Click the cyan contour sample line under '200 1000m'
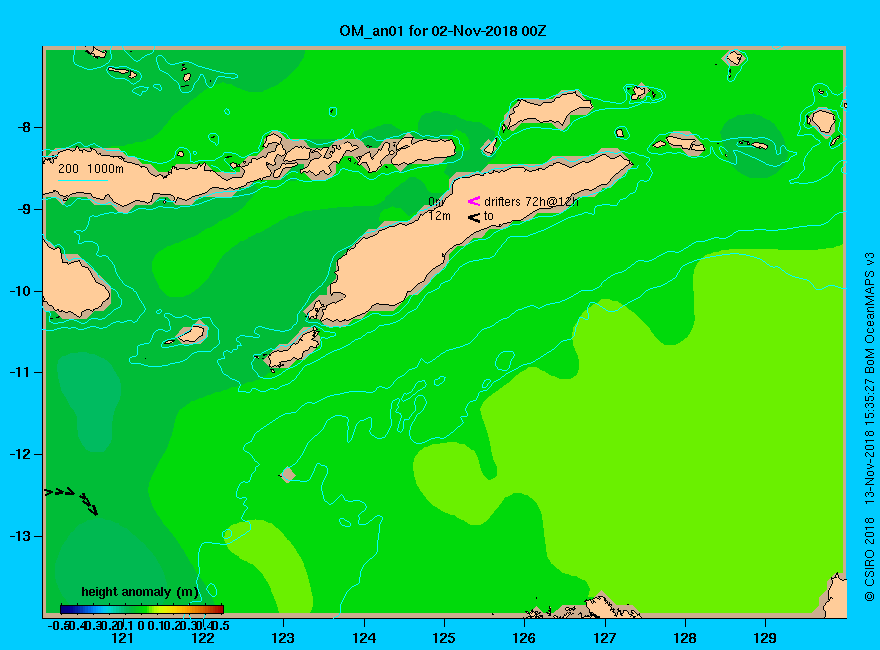 [x=83, y=180]
